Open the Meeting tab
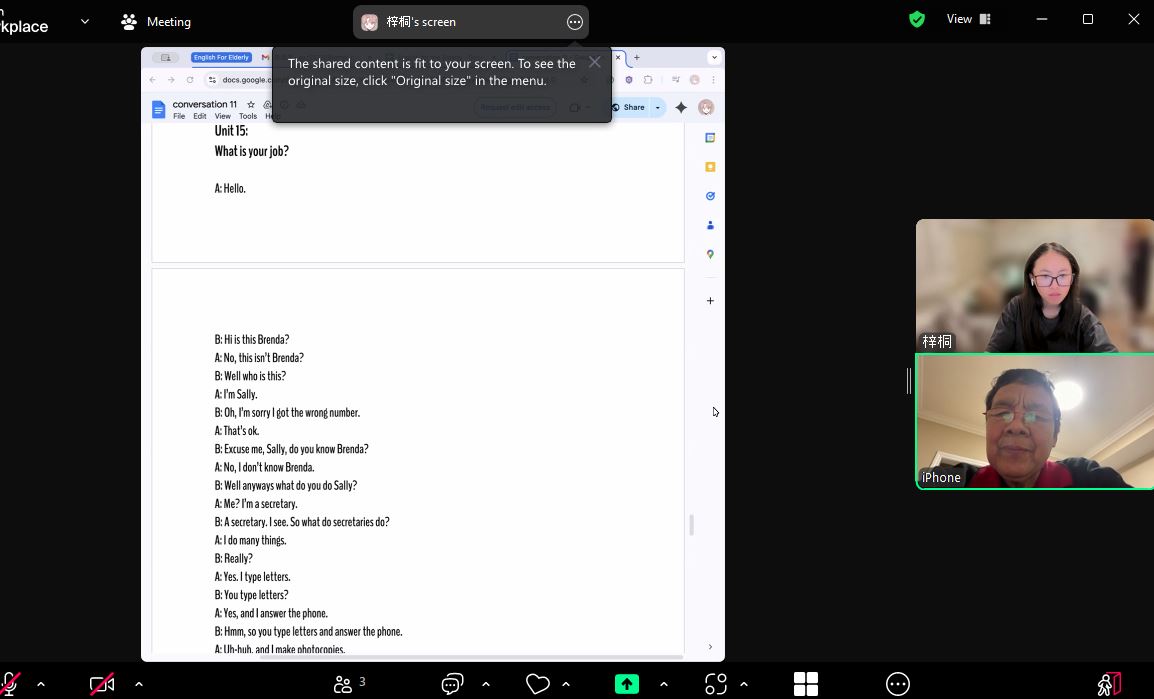 (156, 22)
